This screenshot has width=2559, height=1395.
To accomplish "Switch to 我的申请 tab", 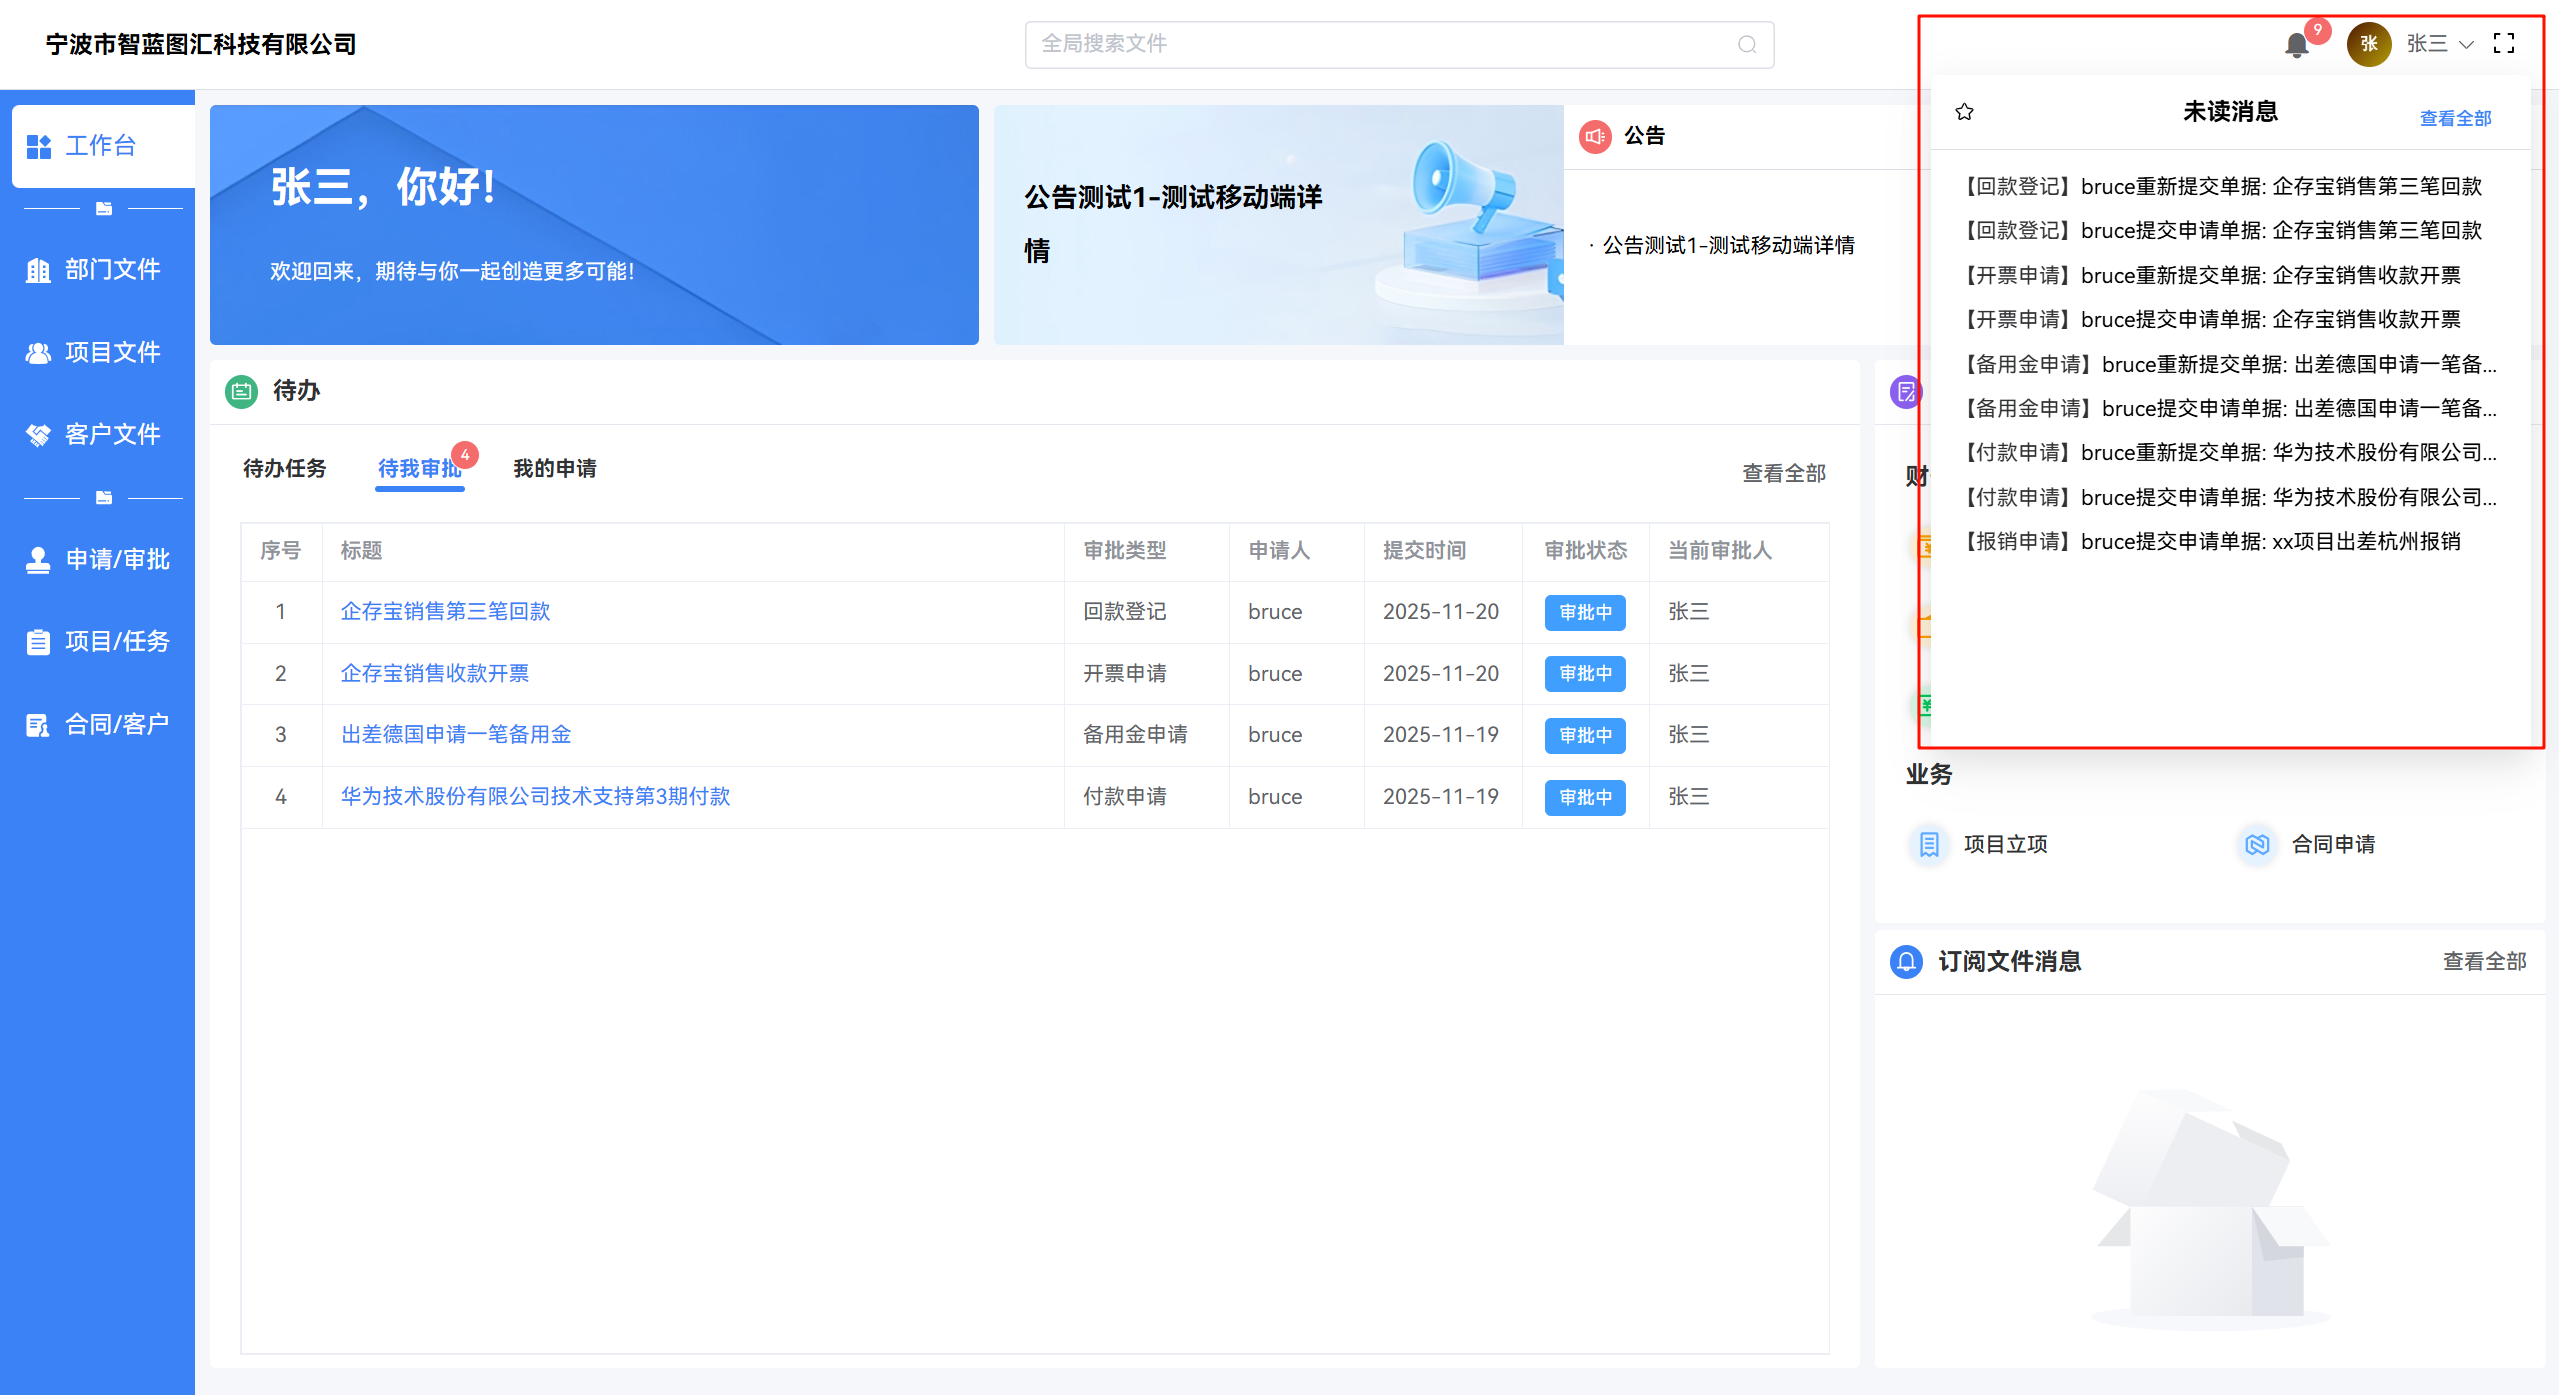I will (554, 468).
